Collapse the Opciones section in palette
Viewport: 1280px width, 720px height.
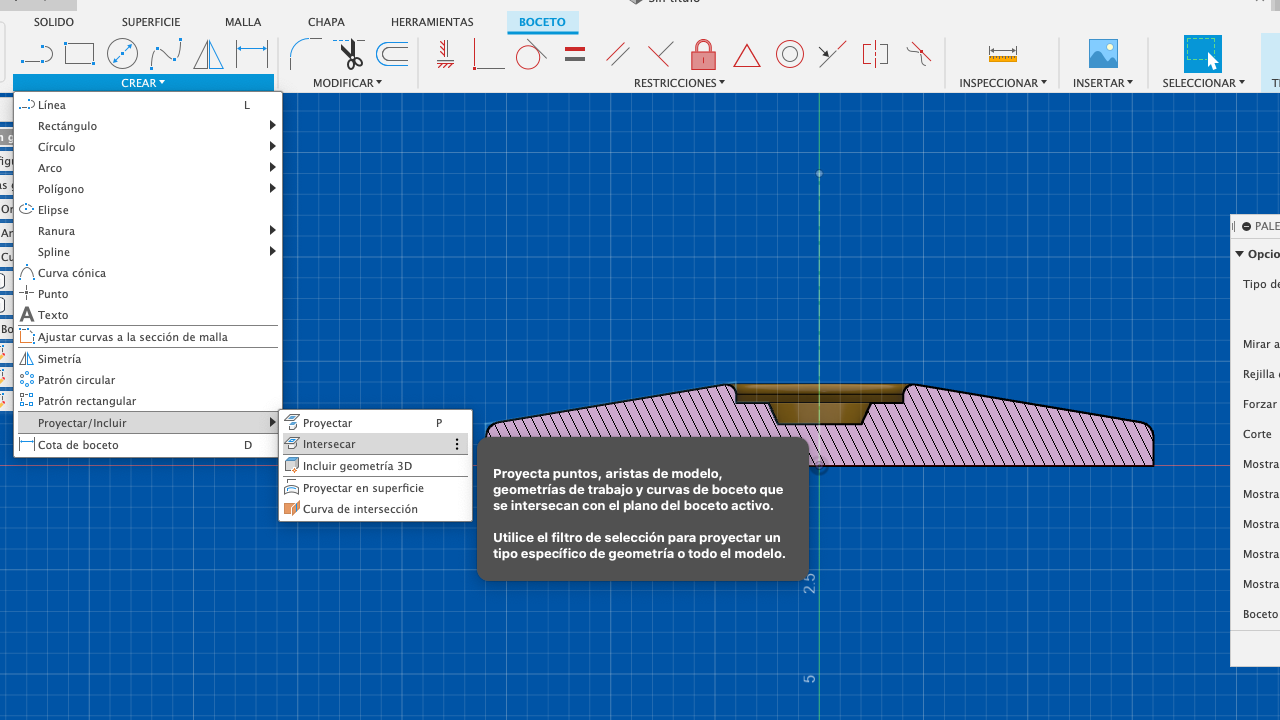click(1240, 254)
